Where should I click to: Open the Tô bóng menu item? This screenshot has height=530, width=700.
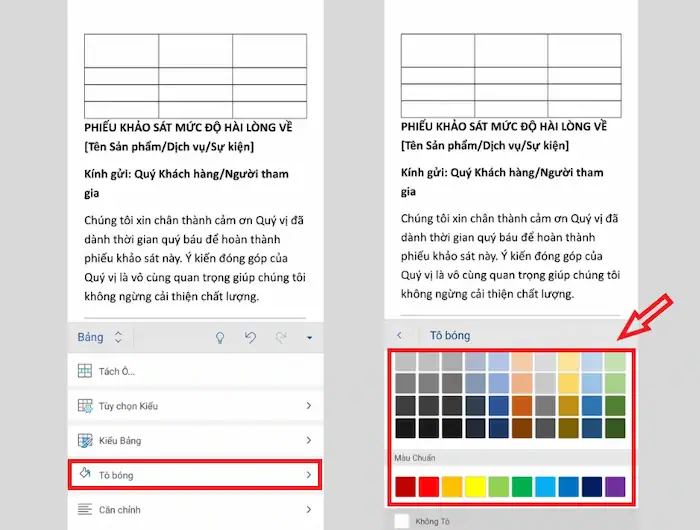click(x=195, y=475)
